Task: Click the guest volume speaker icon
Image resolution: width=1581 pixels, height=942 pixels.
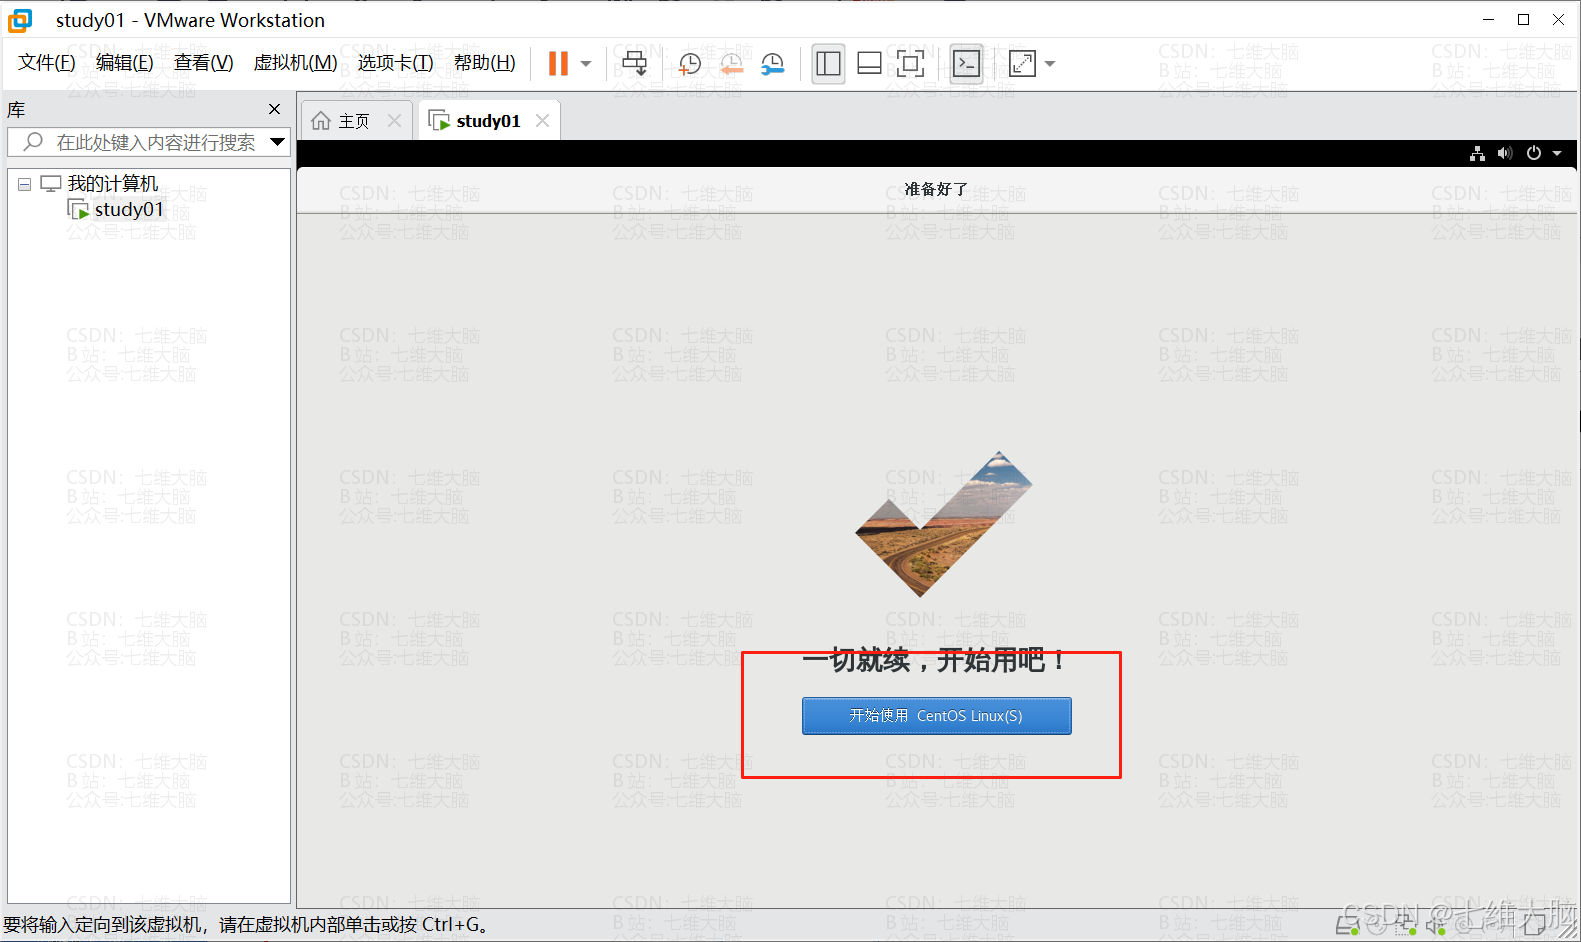Action: point(1505,153)
